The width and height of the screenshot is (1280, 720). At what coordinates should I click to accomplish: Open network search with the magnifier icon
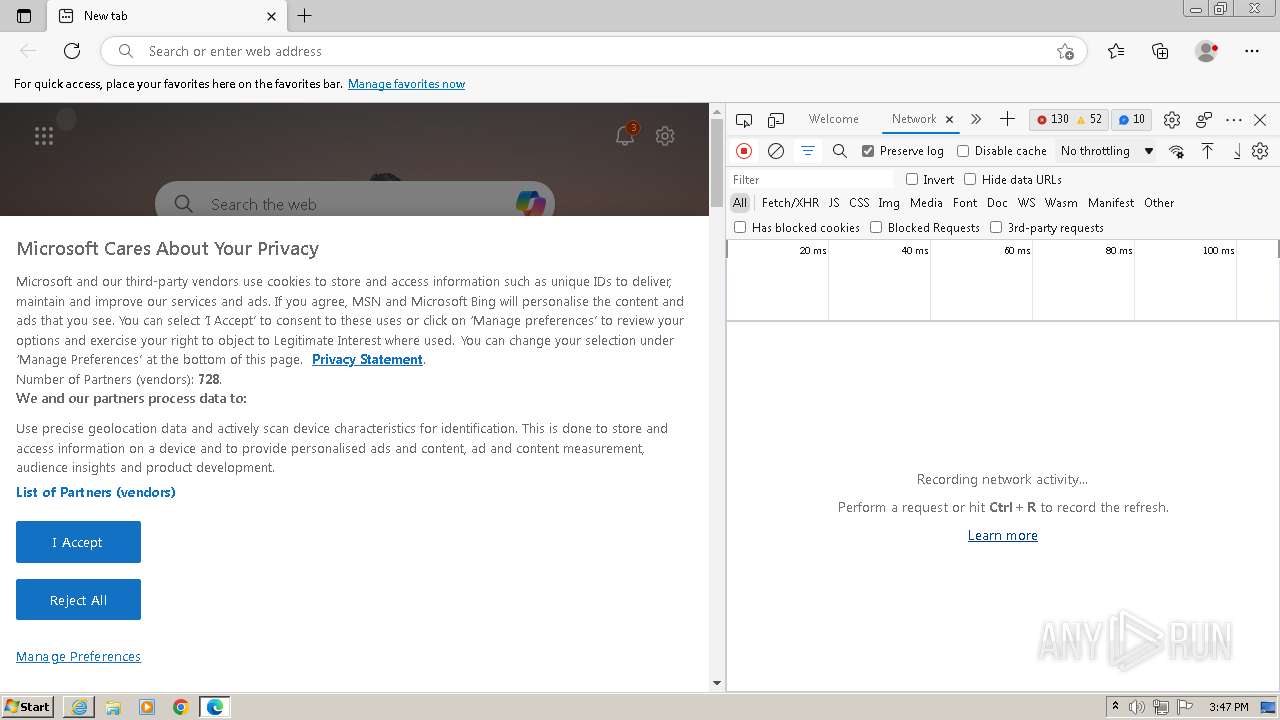(840, 151)
